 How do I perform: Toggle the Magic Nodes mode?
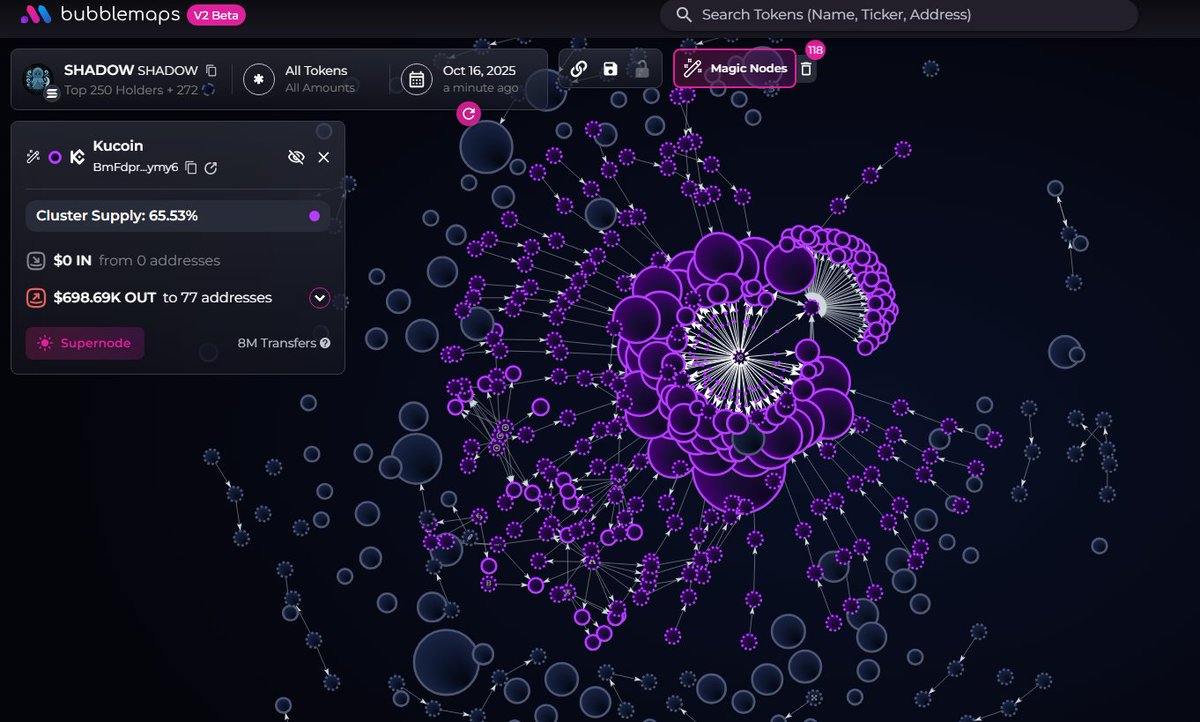pyautogui.click(x=735, y=69)
